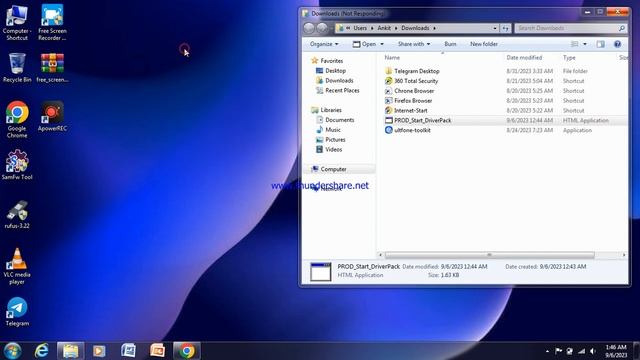Open SamFw Tool desktop icon

[x=17, y=165]
